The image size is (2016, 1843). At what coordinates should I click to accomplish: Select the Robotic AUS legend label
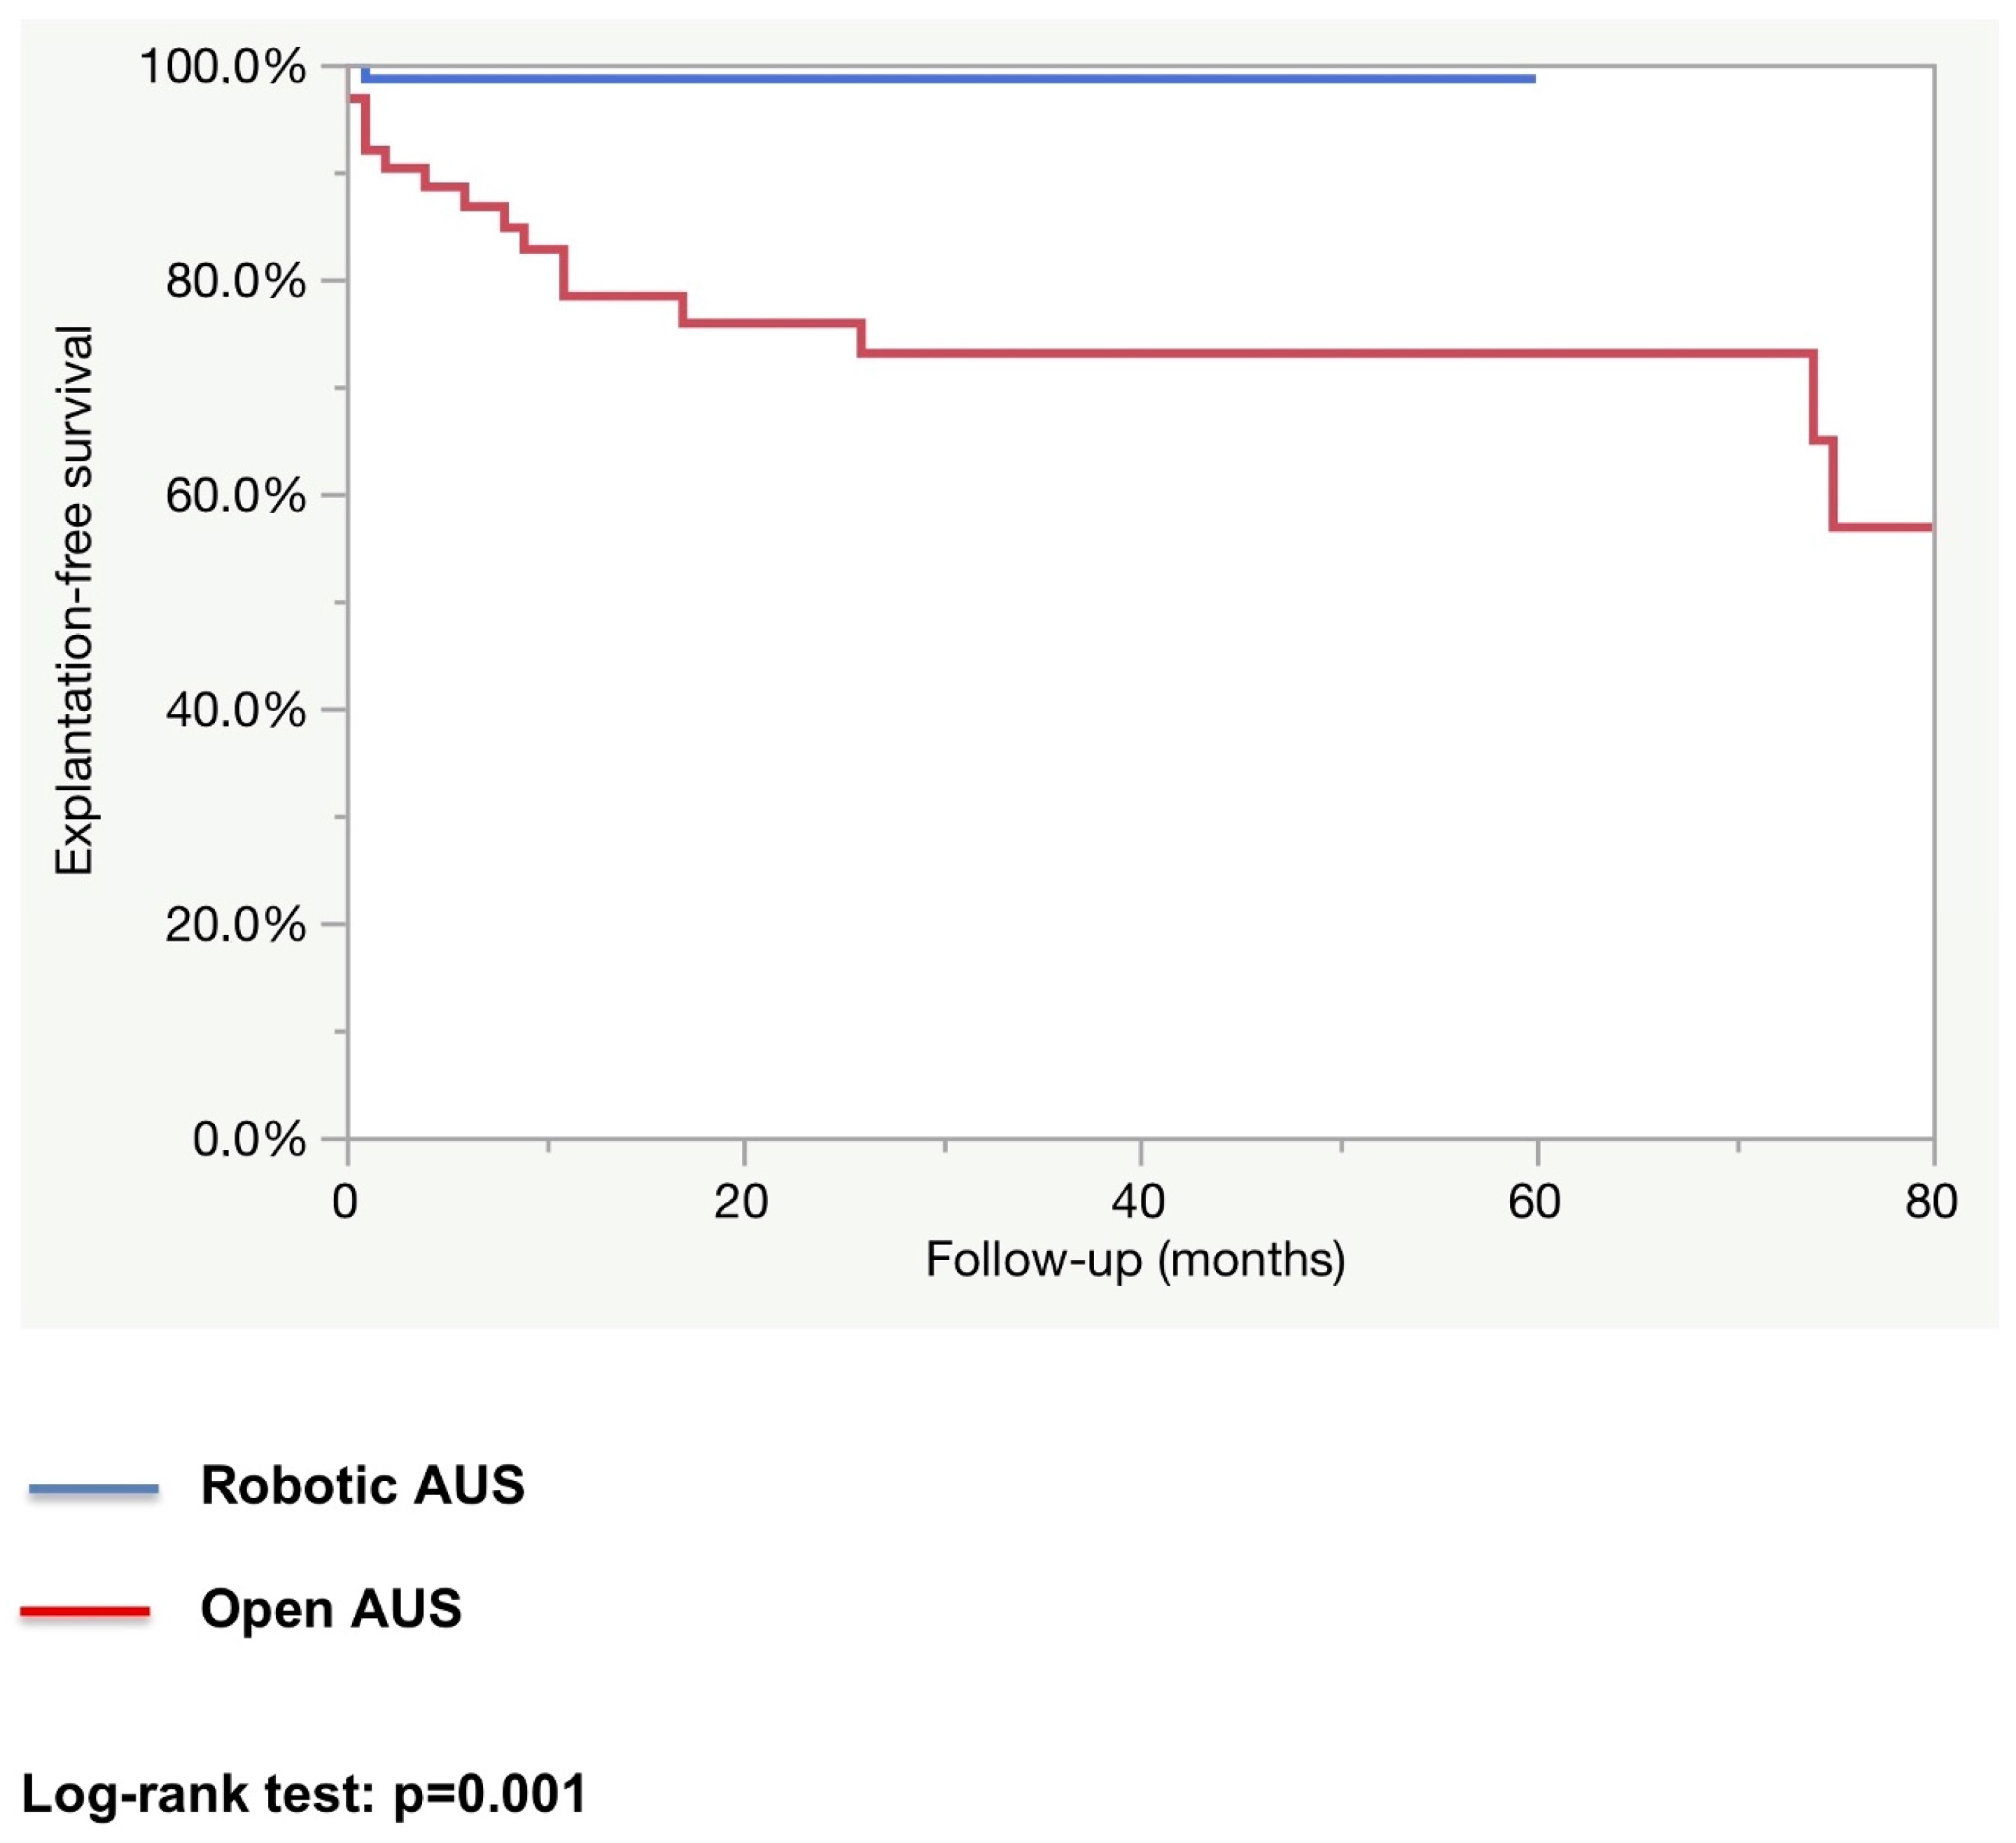[x=362, y=1485]
